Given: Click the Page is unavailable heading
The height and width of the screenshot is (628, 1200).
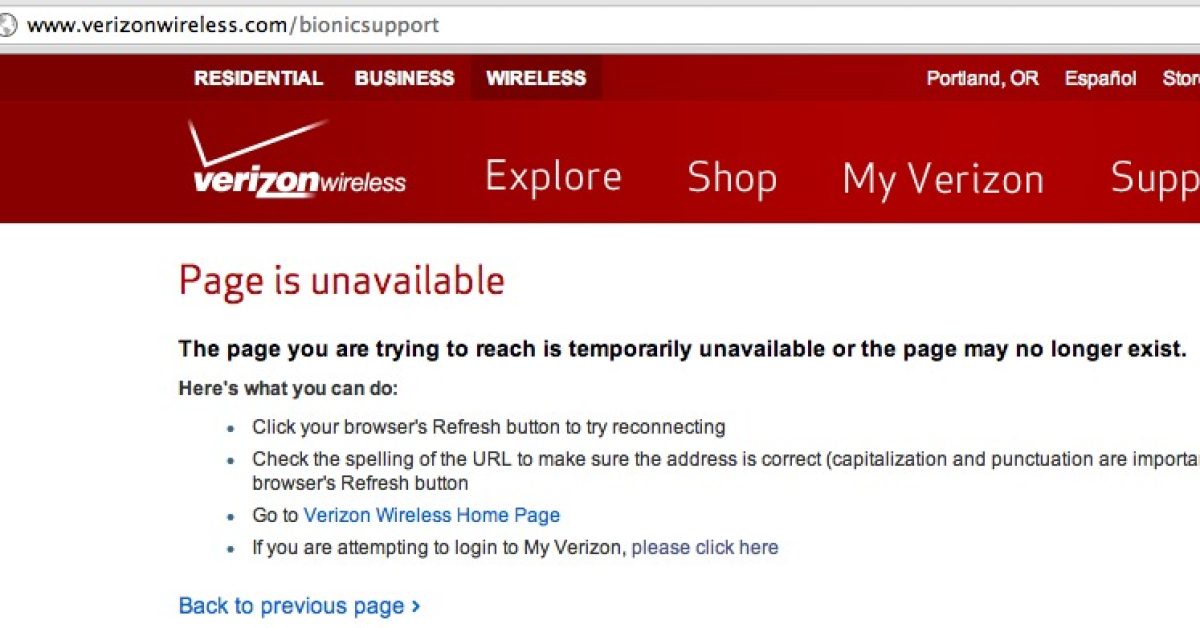Looking at the screenshot, I should (x=341, y=281).
